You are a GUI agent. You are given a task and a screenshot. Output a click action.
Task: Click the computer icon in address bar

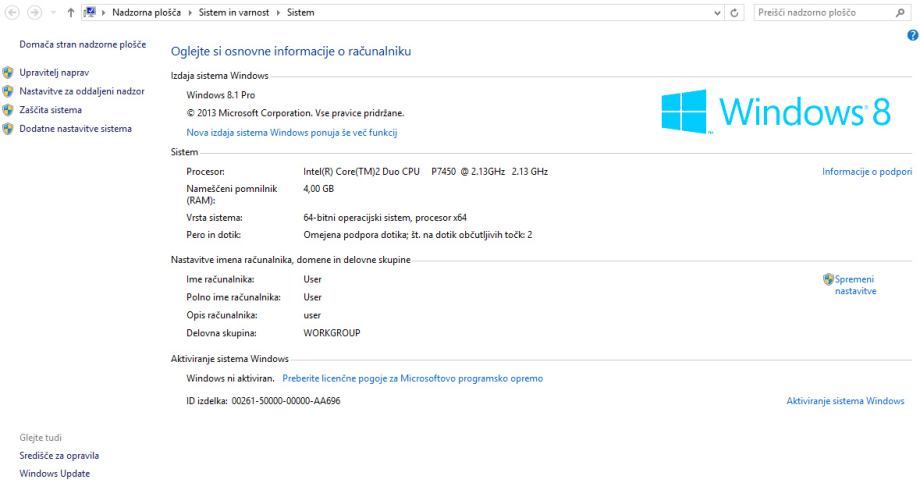click(90, 12)
